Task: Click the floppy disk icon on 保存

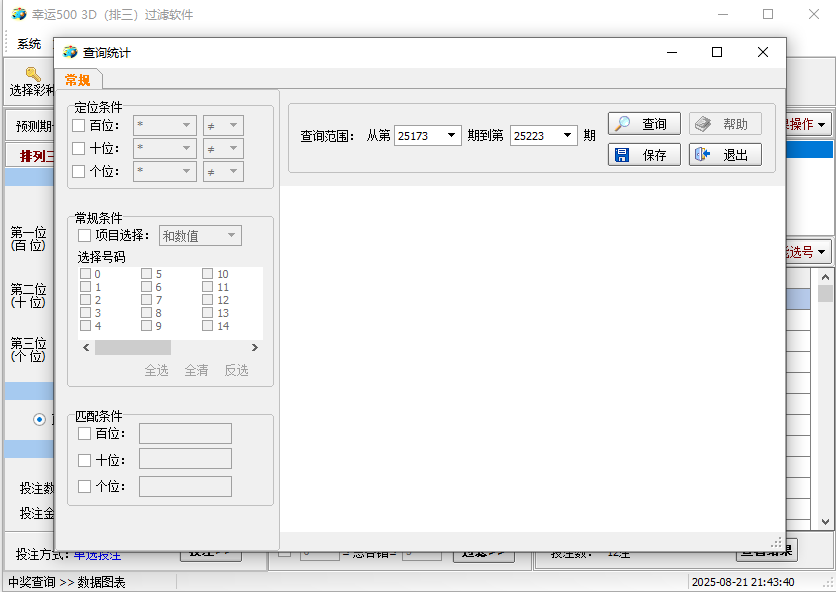Action: point(623,155)
